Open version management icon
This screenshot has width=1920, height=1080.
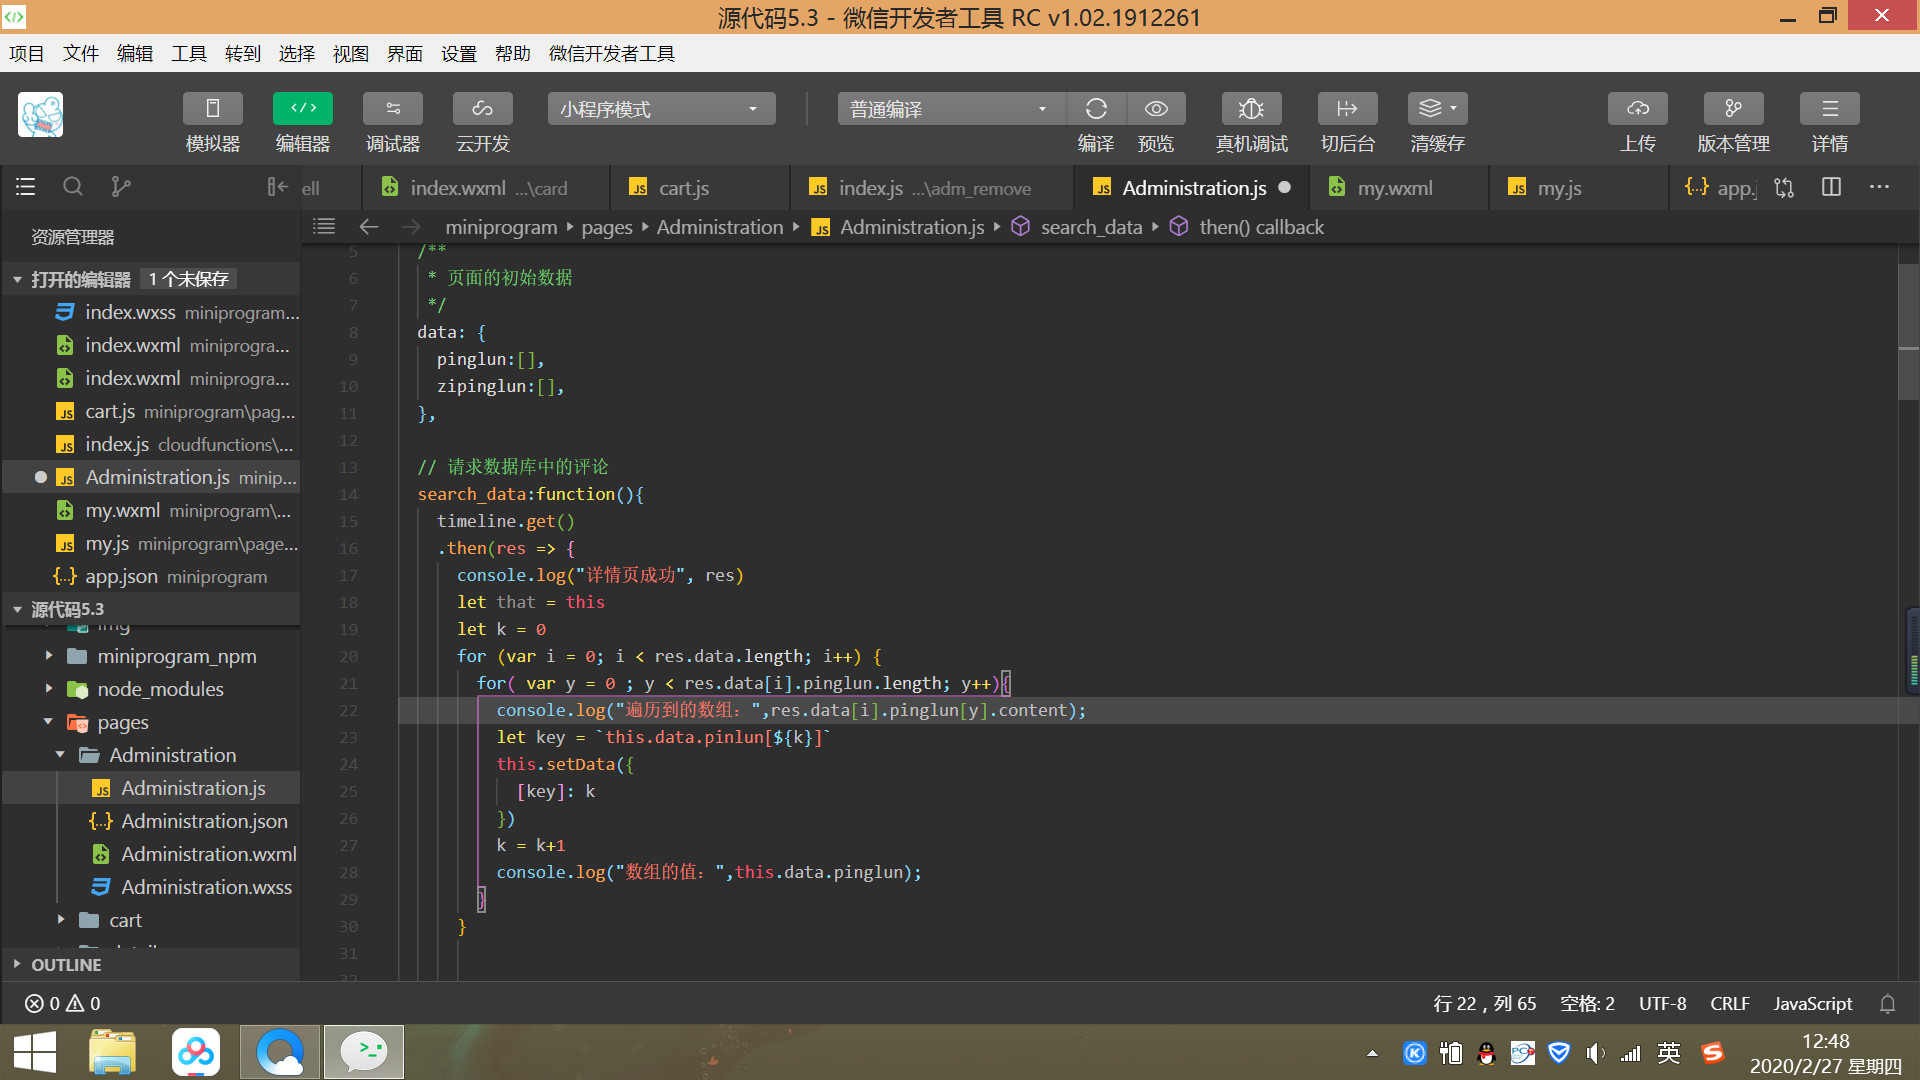coord(1733,109)
